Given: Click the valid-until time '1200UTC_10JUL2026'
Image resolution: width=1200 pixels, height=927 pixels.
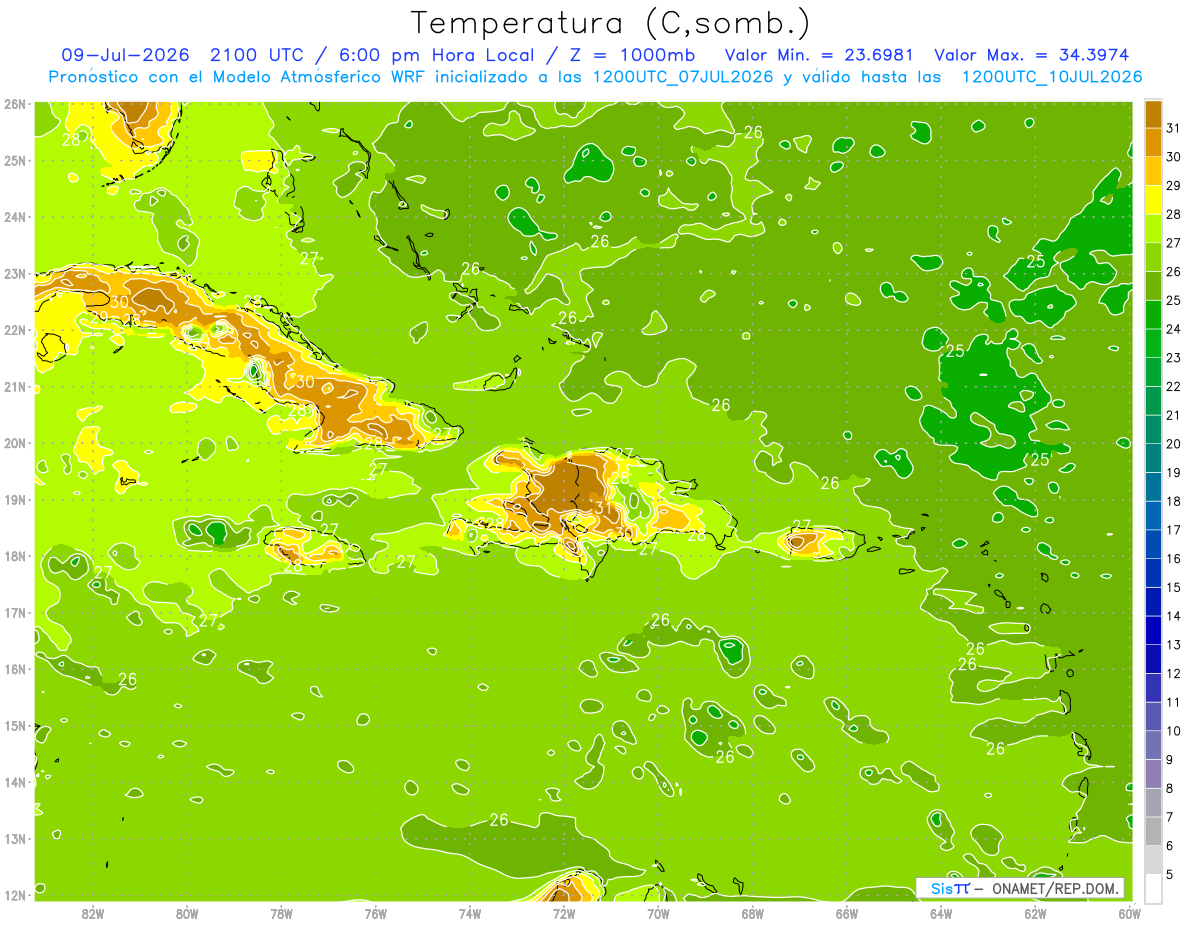Looking at the screenshot, I should coord(1052,77).
